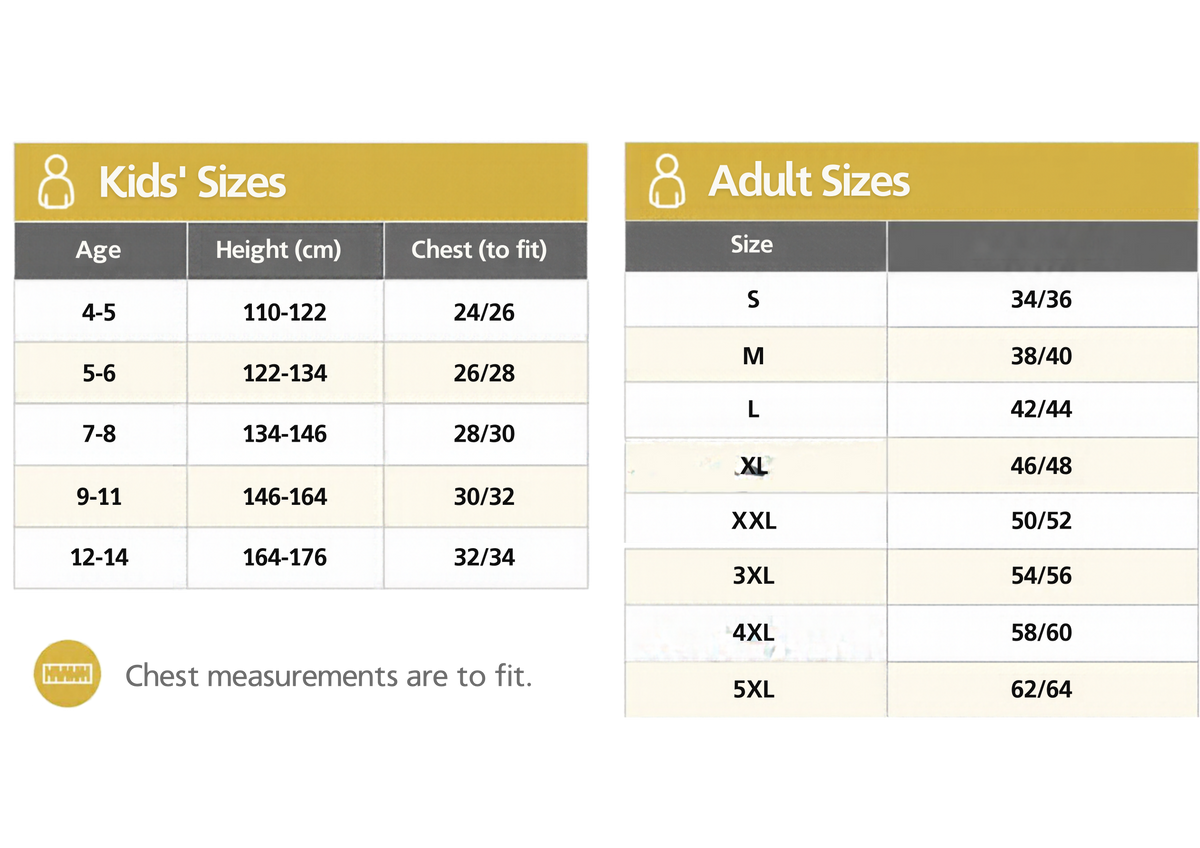Select the 4-5 age row
This screenshot has width=1200, height=848.
(x=301, y=312)
